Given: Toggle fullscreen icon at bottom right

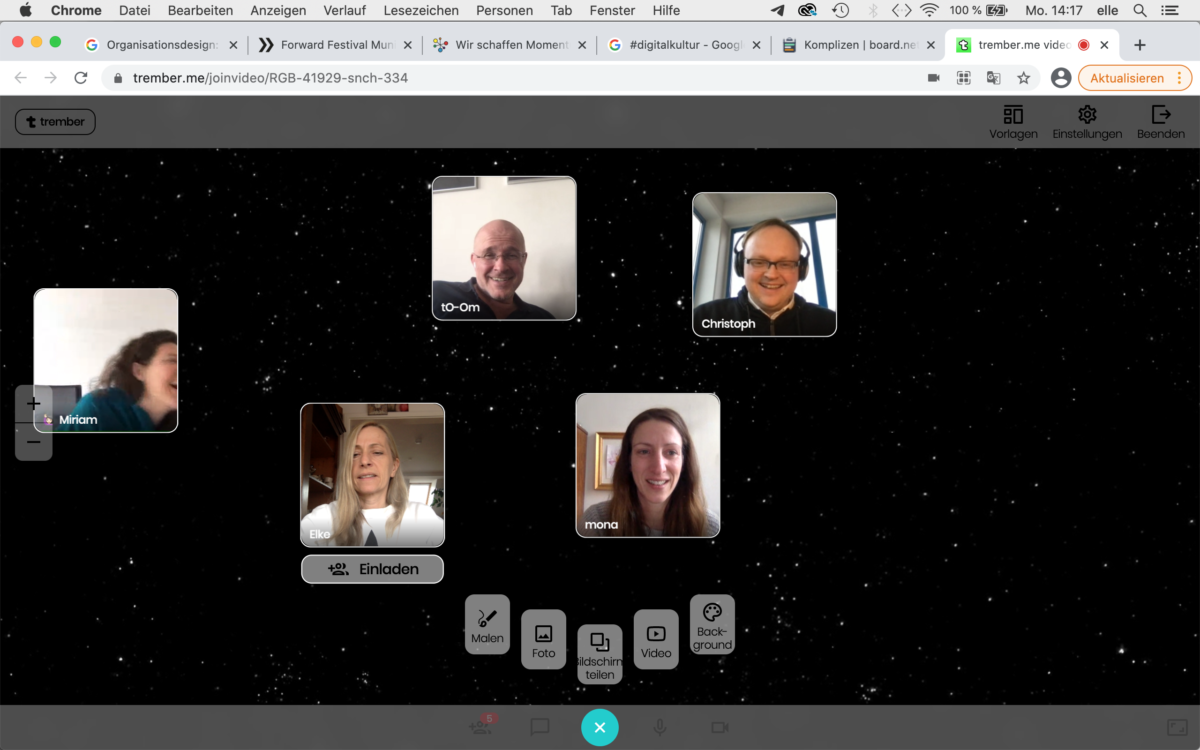Looking at the screenshot, I should pyautogui.click(x=1177, y=727).
